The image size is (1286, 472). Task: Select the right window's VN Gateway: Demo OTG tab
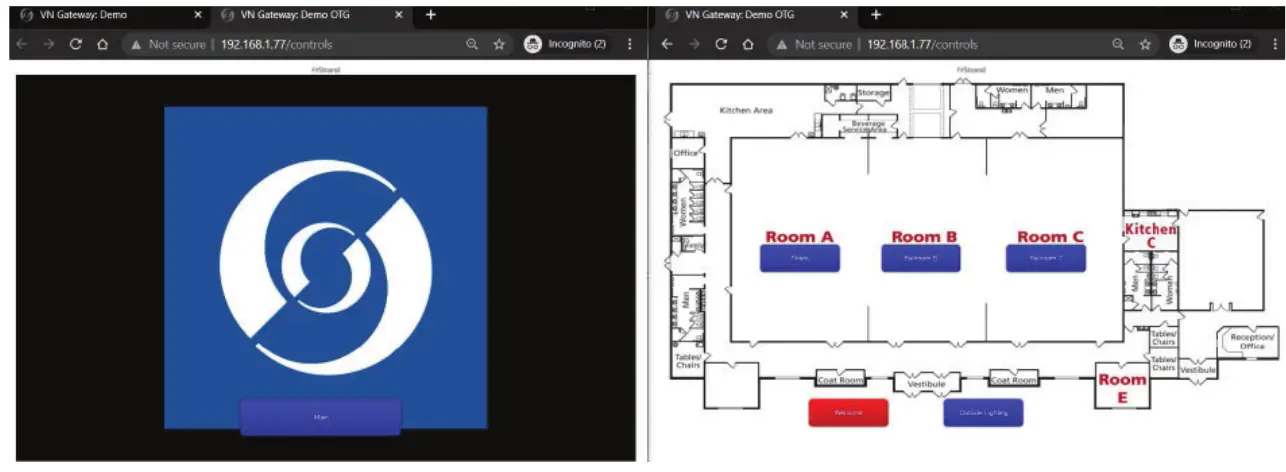pos(757,15)
